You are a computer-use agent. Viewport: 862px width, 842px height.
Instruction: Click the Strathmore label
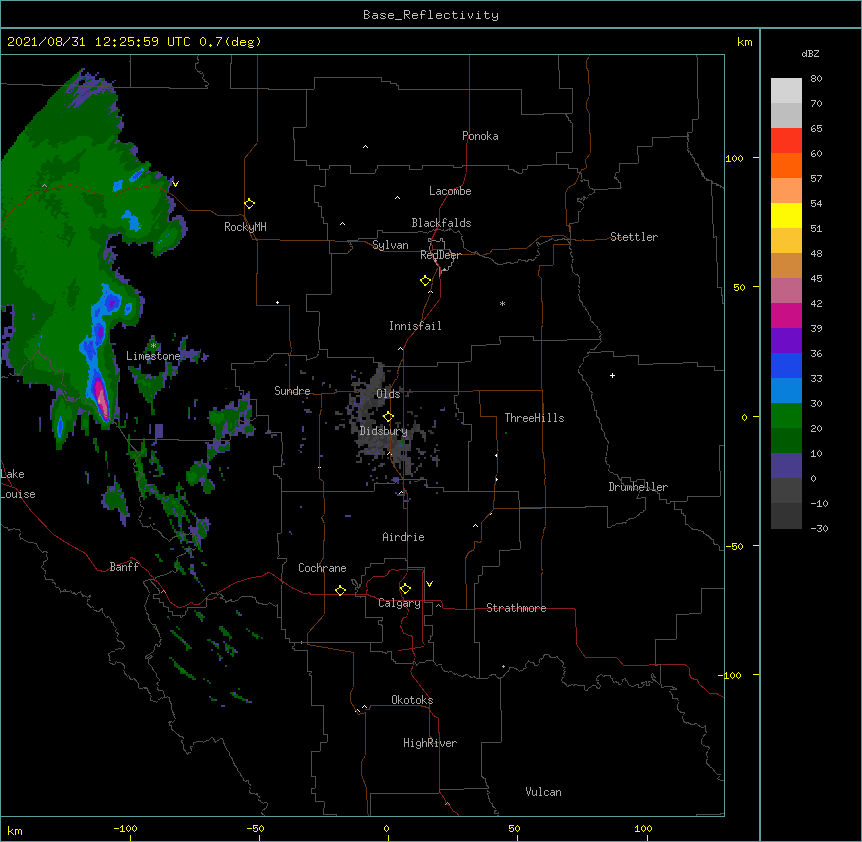click(x=516, y=608)
